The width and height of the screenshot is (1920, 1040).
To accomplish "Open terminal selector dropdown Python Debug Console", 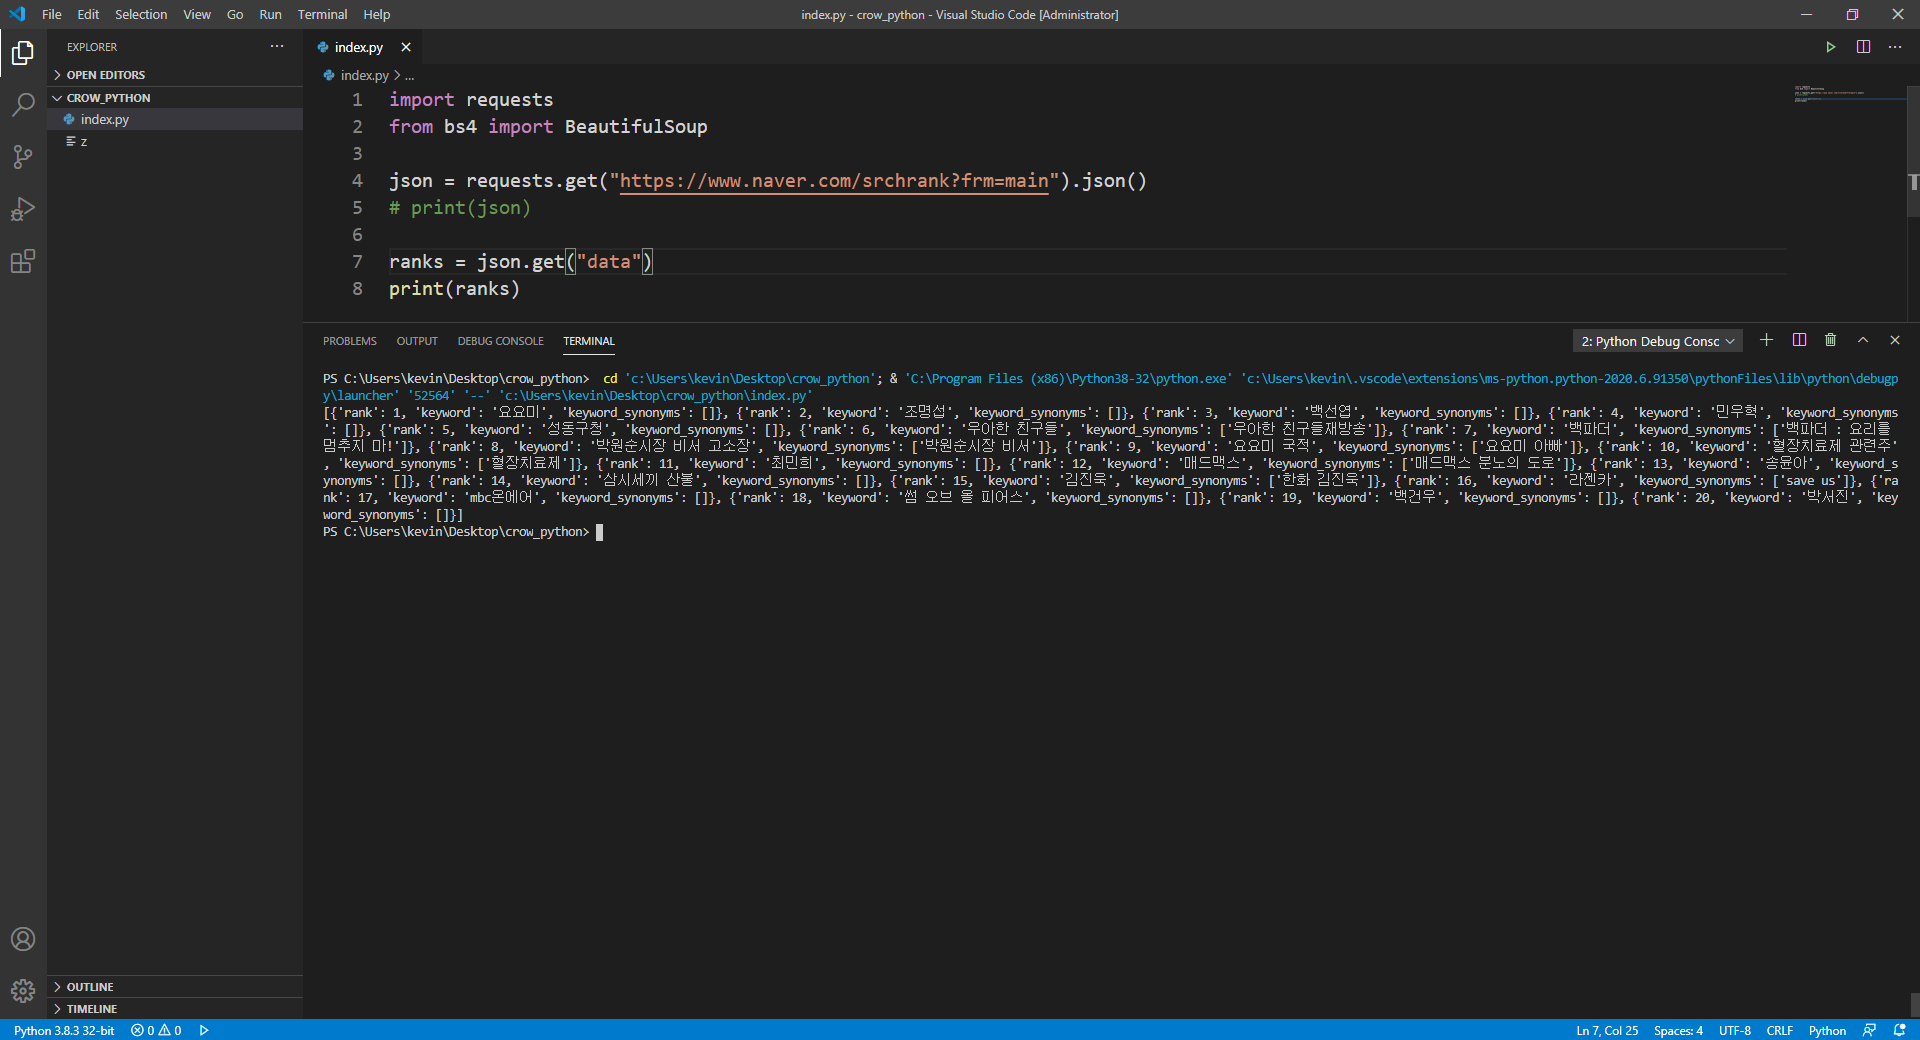I will click(x=1657, y=341).
